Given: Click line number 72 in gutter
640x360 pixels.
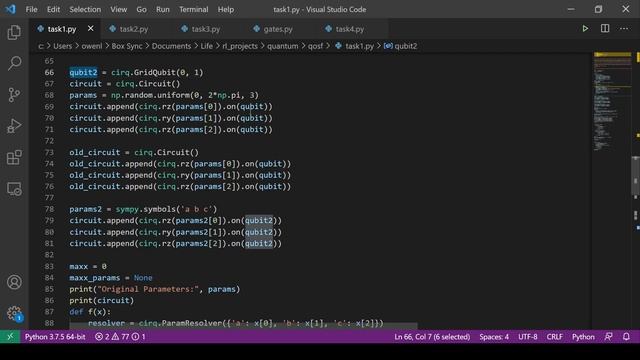Looking at the screenshot, I should pos(49,141).
